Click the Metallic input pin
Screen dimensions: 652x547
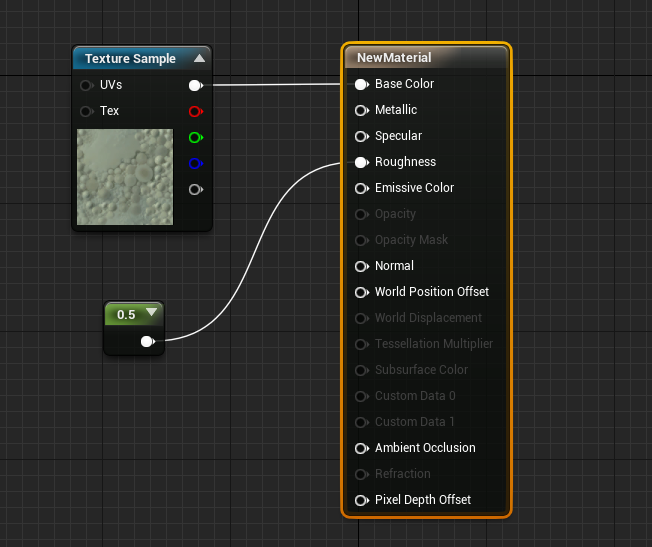pyautogui.click(x=362, y=110)
